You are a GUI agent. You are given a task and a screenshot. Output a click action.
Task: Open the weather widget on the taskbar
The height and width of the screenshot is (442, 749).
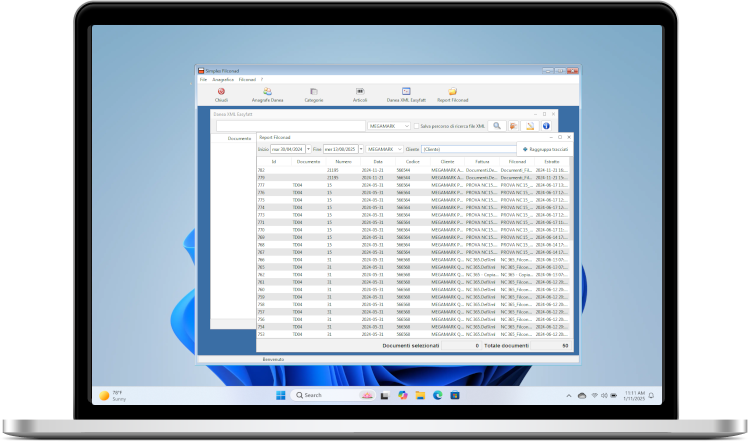tap(113, 396)
